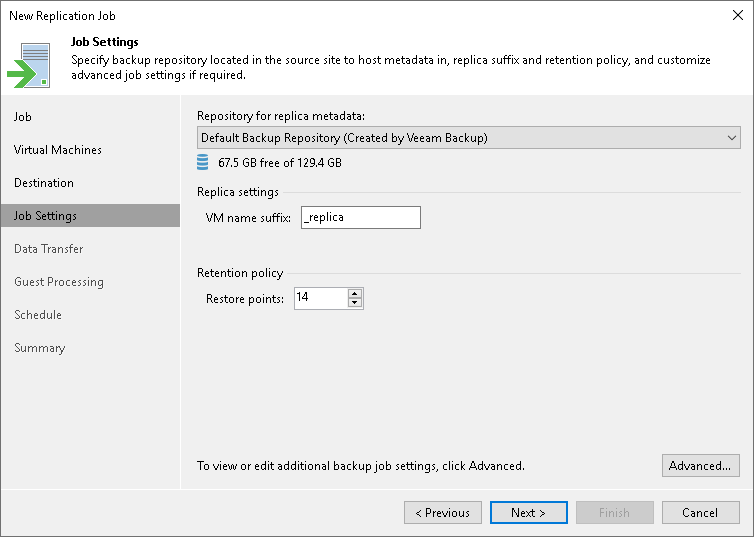The image size is (754, 537).
Task: Go to the Destination wizard step
Action: pyautogui.click(x=44, y=183)
